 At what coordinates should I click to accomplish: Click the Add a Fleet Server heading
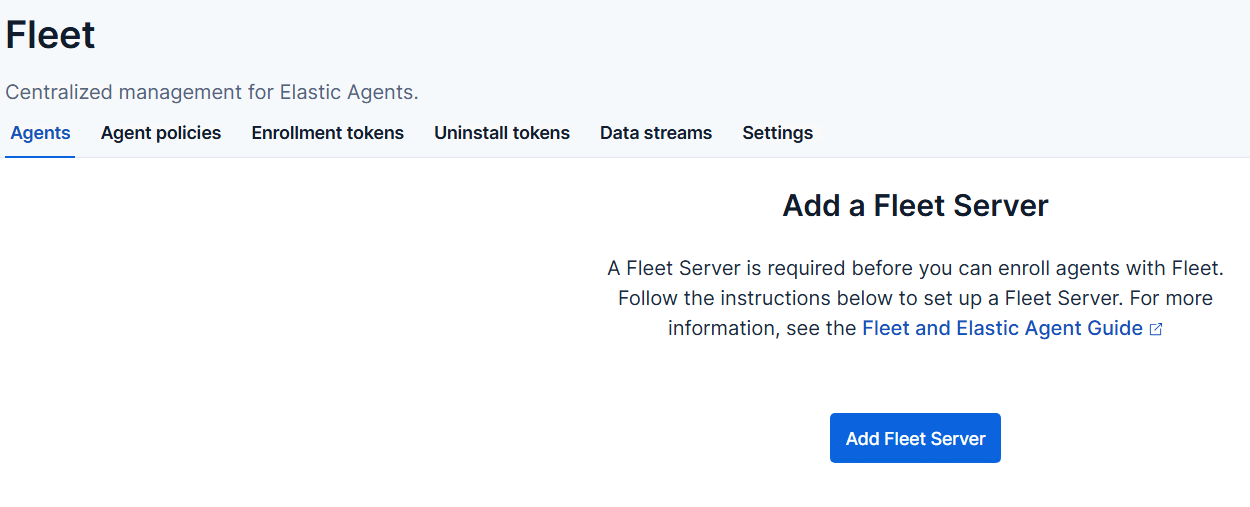click(x=915, y=206)
